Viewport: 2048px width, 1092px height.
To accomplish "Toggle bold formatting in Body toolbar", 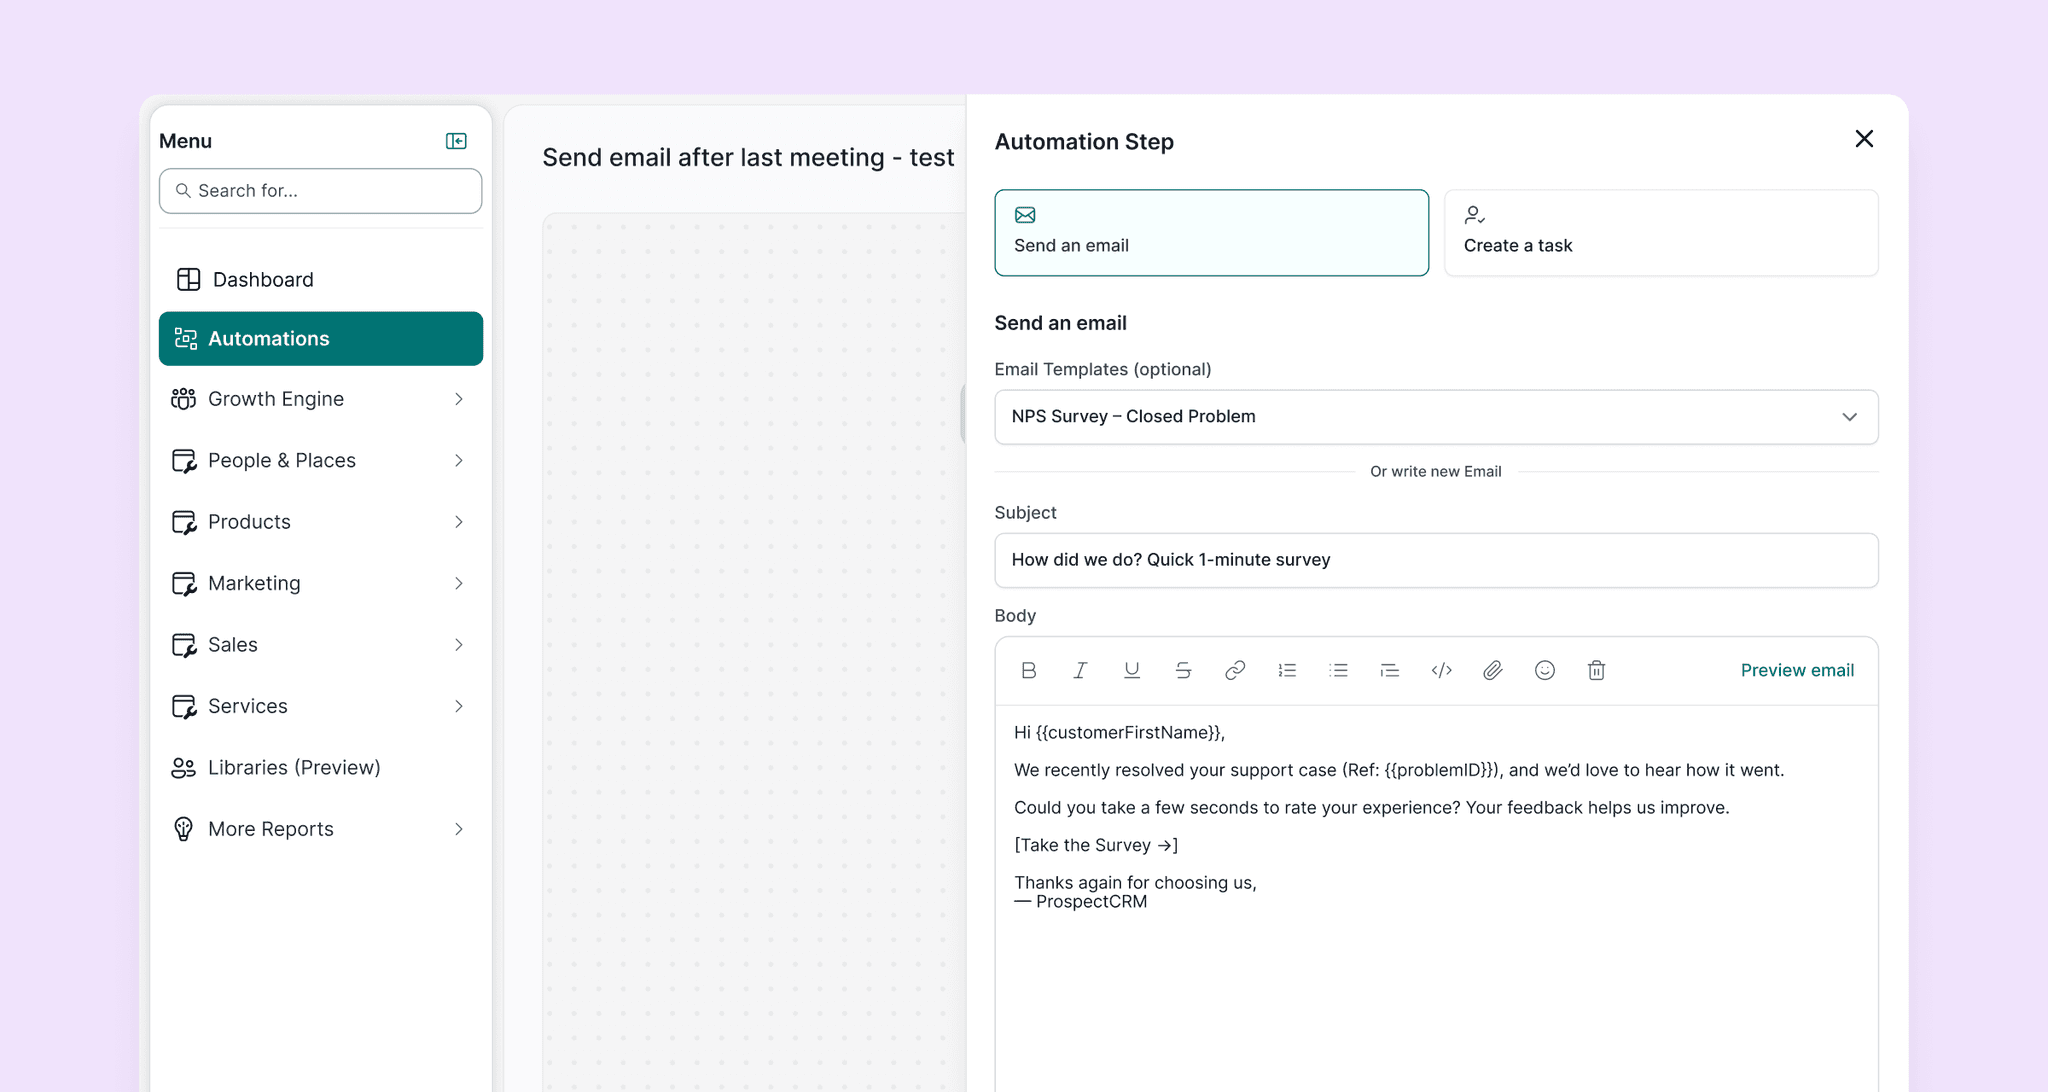I will pyautogui.click(x=1028, y=670).
